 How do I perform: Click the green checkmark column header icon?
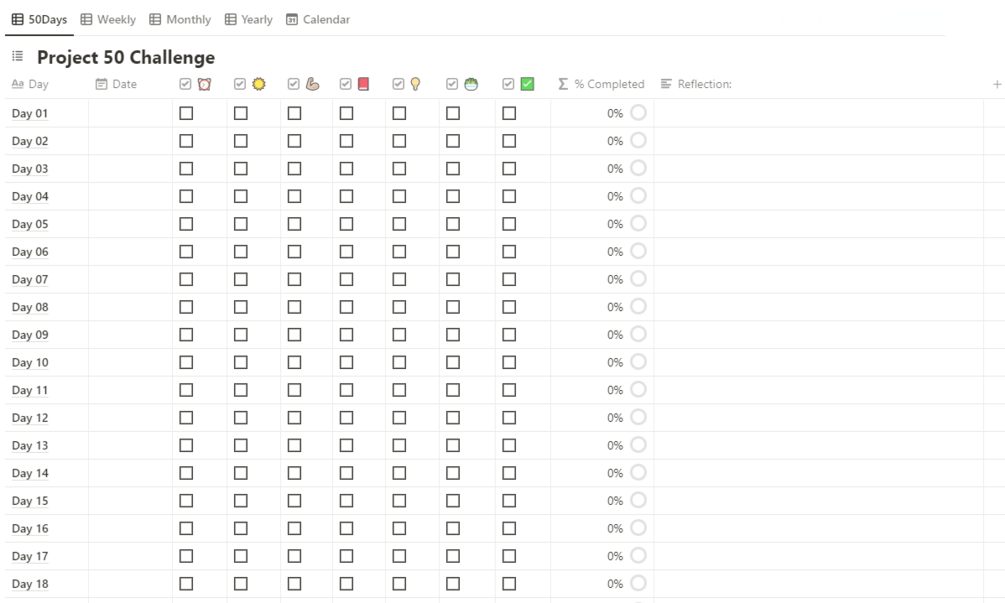527,84
